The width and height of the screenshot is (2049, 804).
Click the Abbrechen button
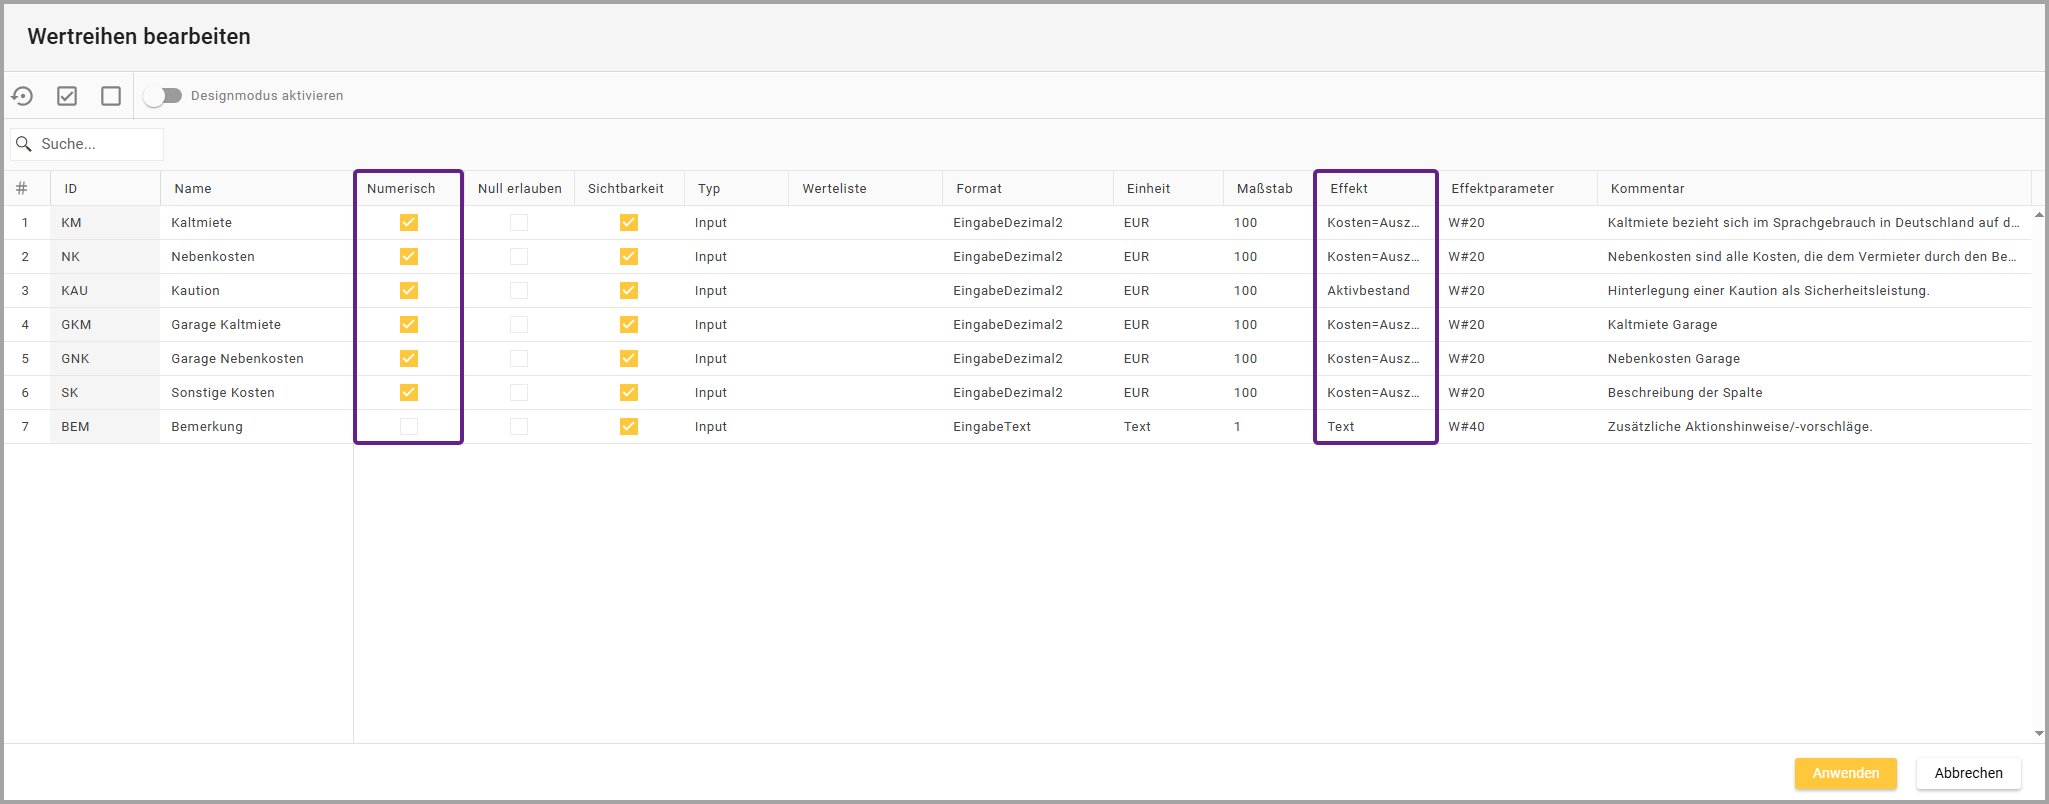[x=1968, y=773]
